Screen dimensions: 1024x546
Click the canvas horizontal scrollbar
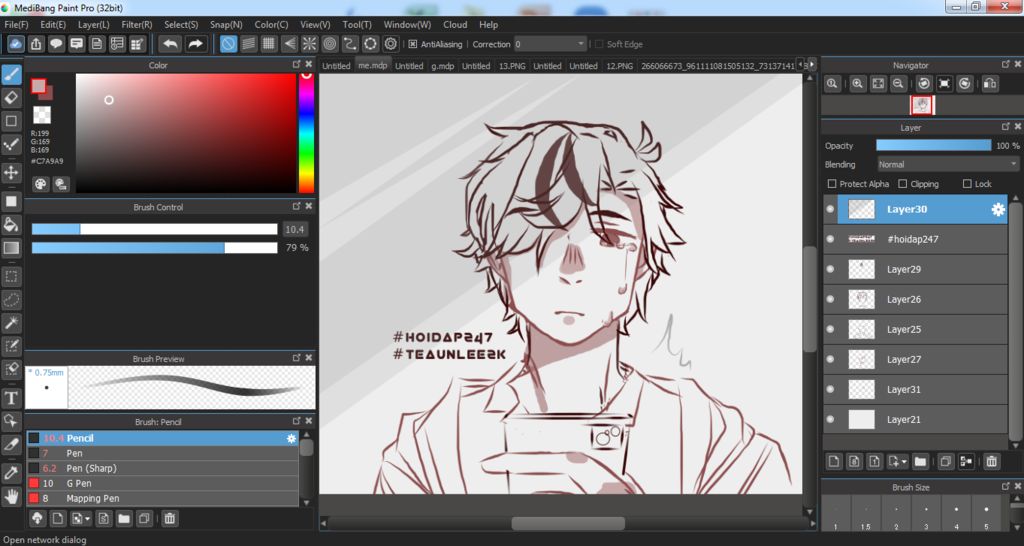[568, 524]
